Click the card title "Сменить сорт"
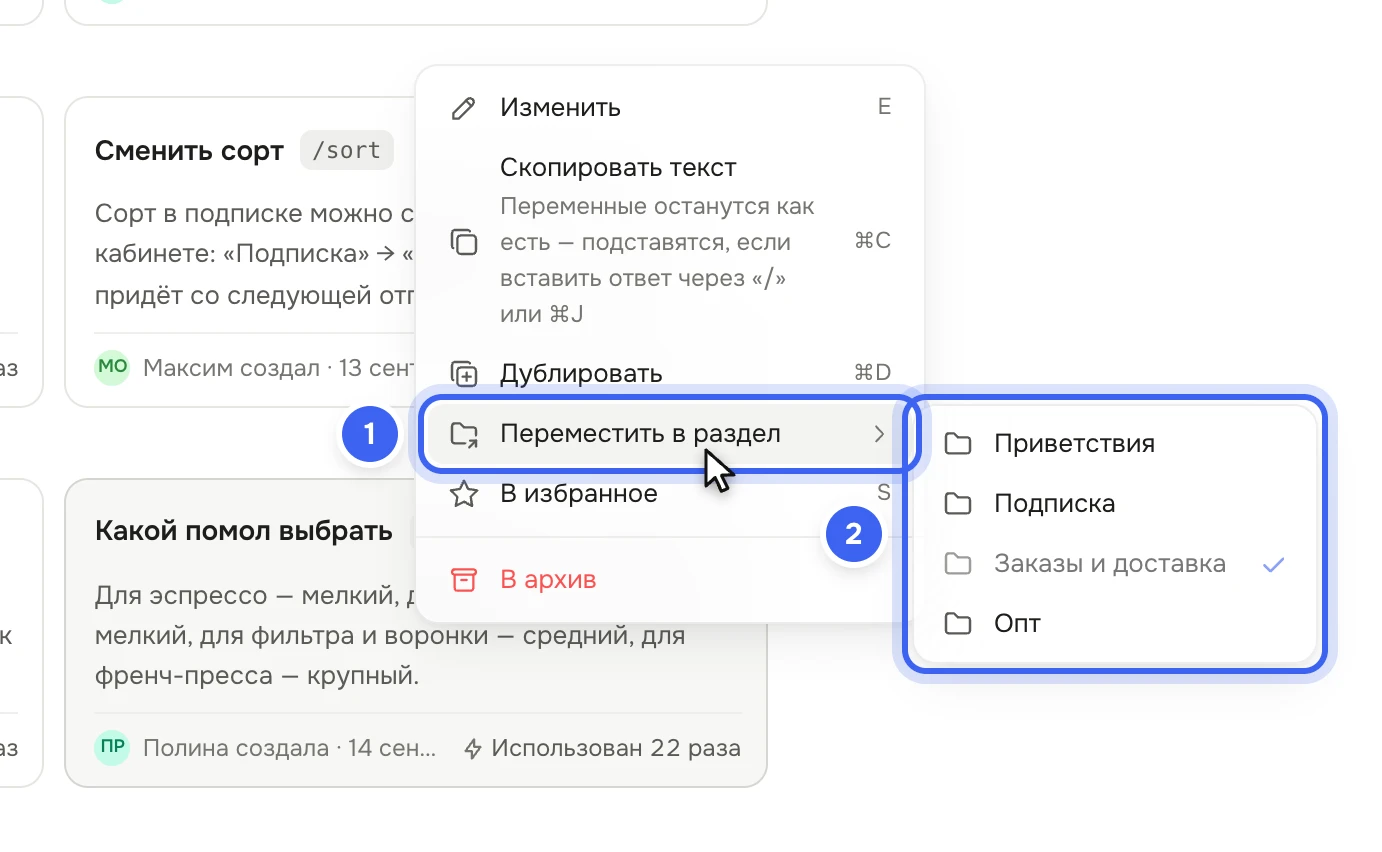The width and height of the screenshot is (1382, 852). (190, 151)
